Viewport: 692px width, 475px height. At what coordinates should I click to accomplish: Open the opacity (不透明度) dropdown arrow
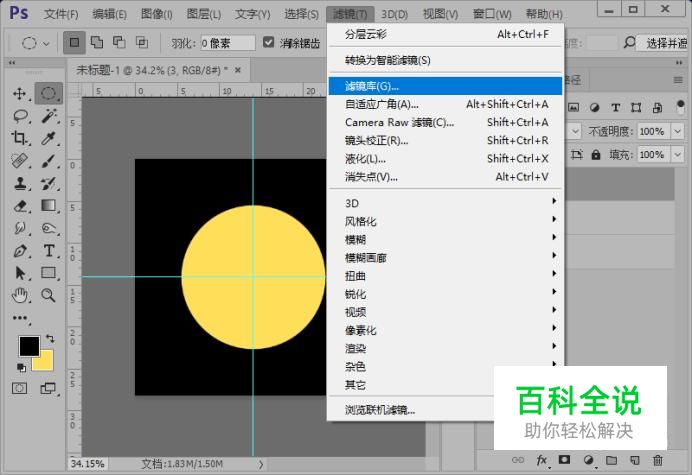coord(677,131)
